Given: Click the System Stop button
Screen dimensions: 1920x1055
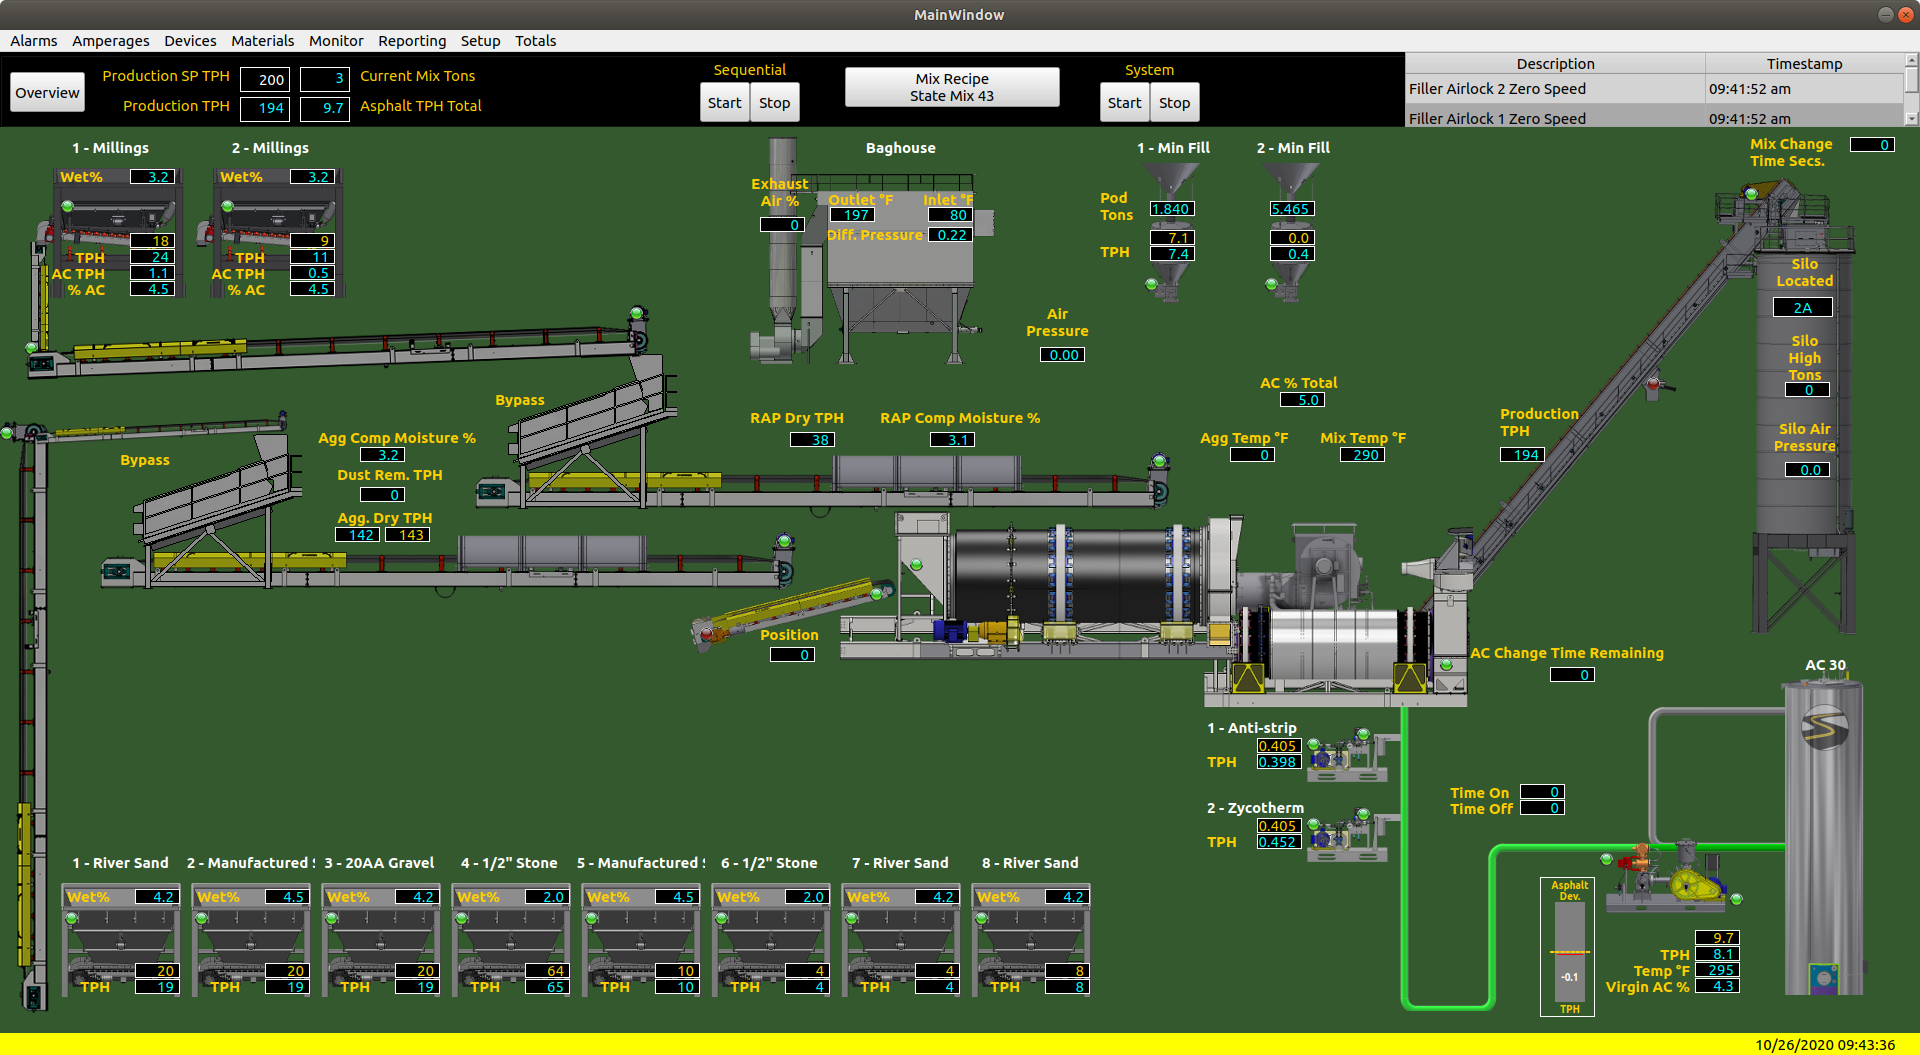Looking at the screenshot, I should [x=1174, y=103].
